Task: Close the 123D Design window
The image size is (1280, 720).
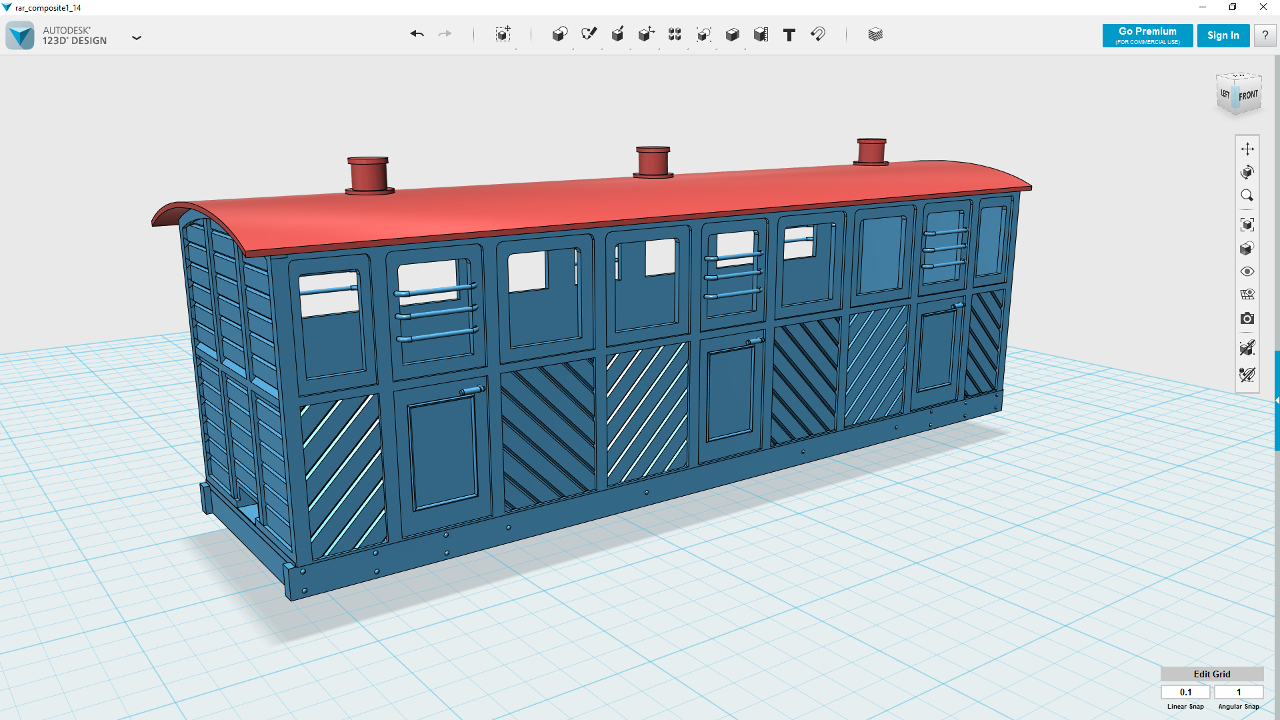Action: coord(1263,7)
